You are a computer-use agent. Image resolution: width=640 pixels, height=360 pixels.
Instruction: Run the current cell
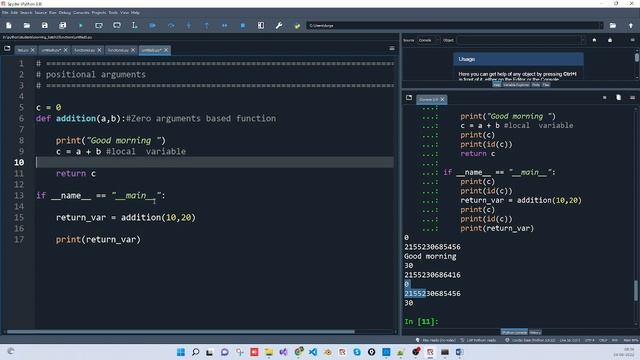click(x=99, y=25)
